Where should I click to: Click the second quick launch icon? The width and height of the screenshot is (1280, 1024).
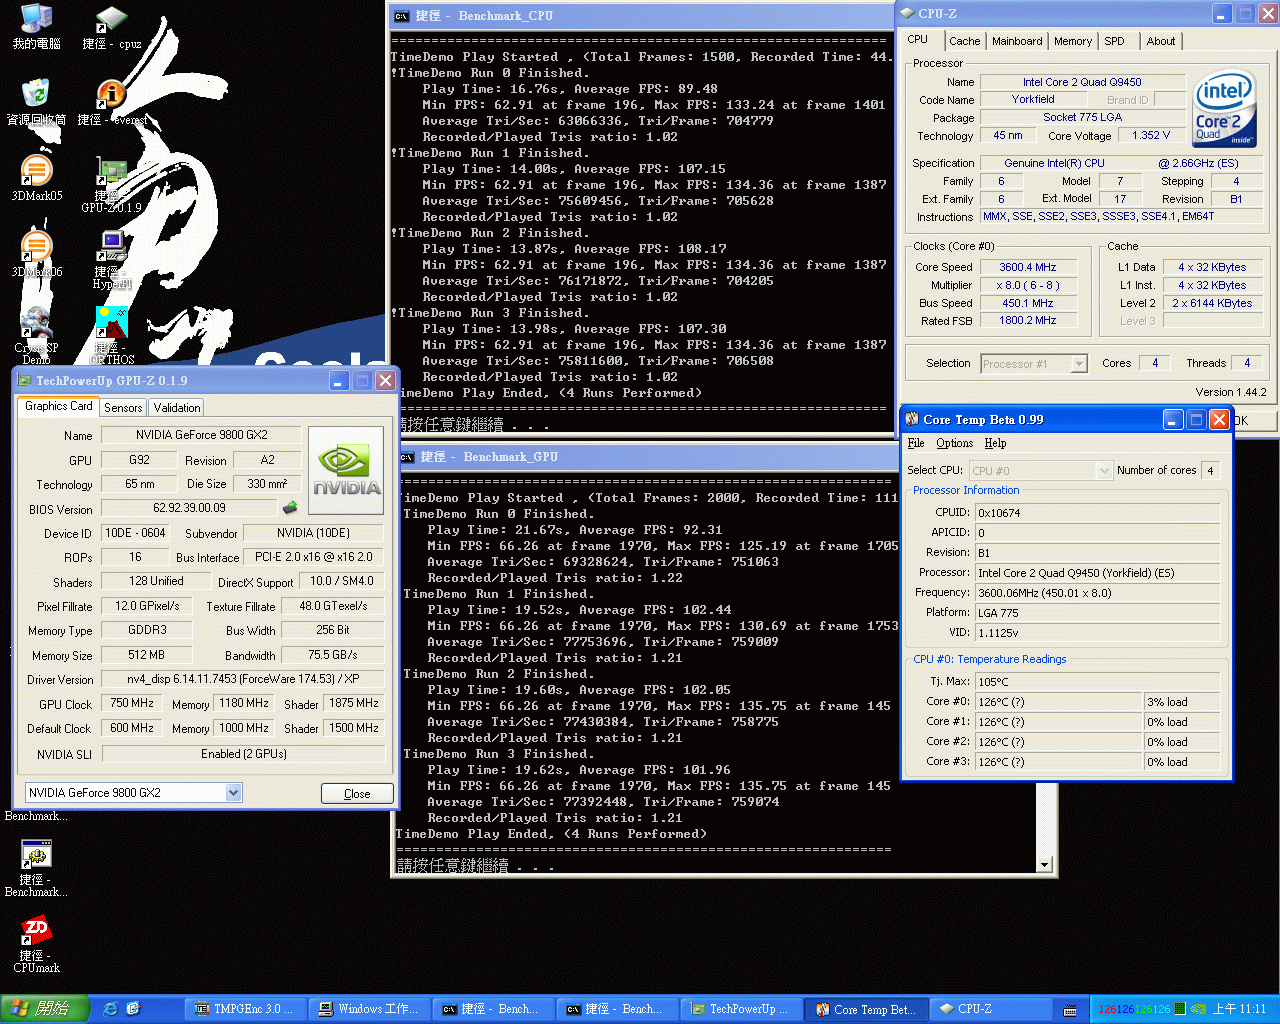click(133, 1009)
